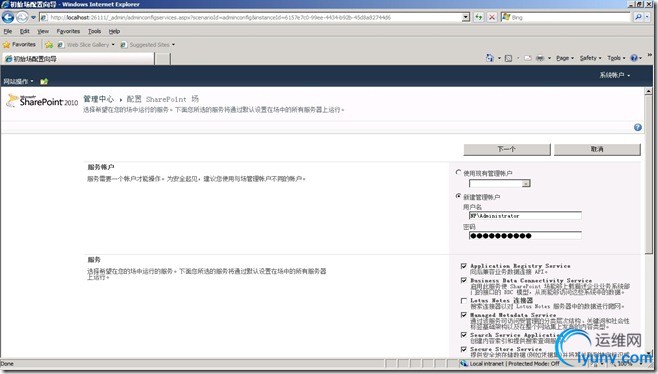Toggle Search Service Application checkbox

tap(464, 335)
